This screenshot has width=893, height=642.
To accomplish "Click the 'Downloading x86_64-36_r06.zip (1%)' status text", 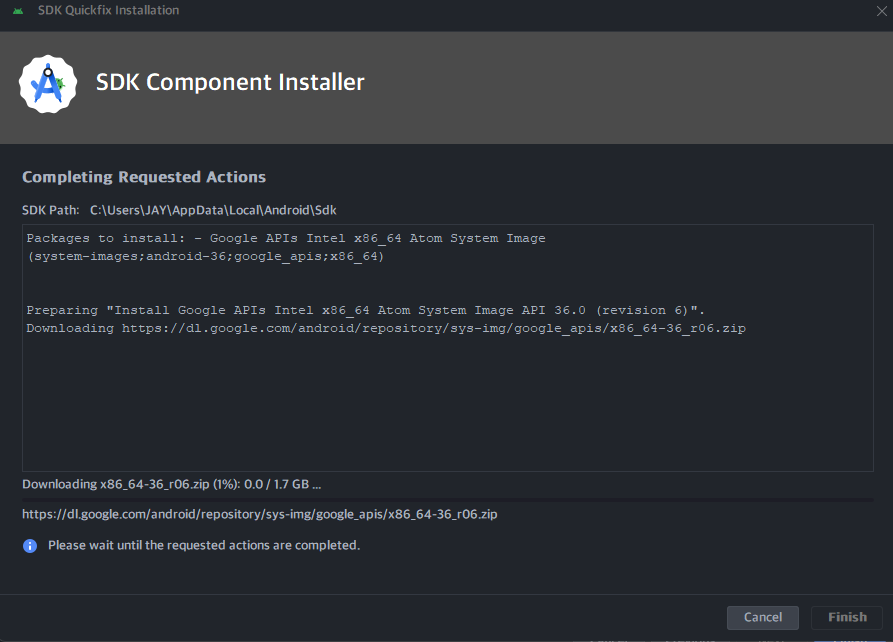I will click(x=171, y=484).
